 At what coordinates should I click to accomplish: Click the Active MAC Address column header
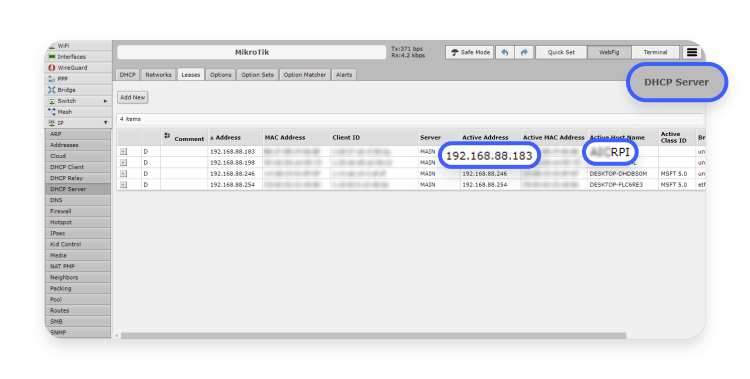click(x=553, y=137)
